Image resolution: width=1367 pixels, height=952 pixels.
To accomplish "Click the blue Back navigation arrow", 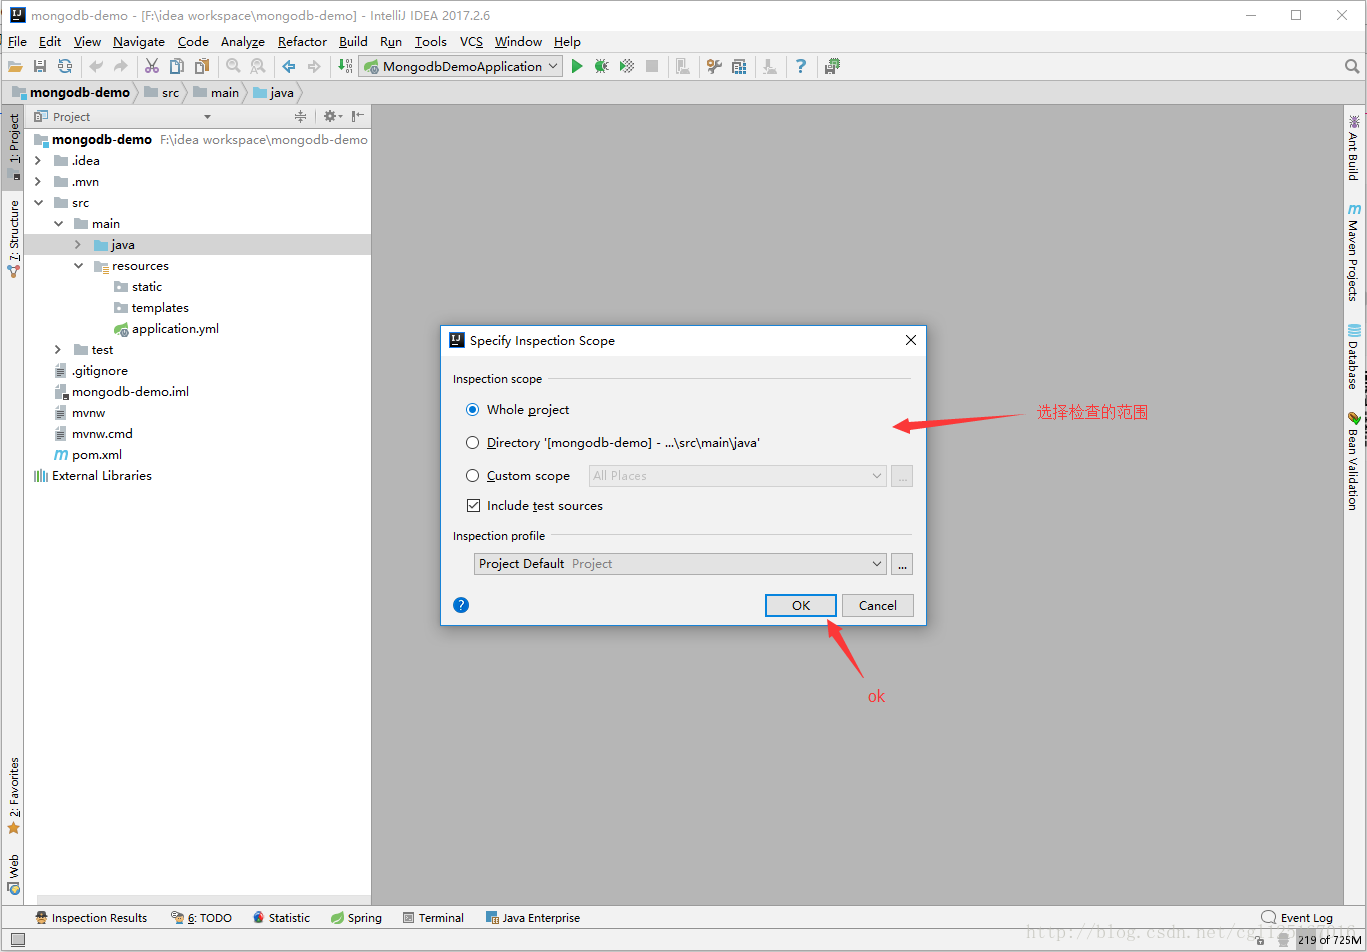I will click(289, 67).
